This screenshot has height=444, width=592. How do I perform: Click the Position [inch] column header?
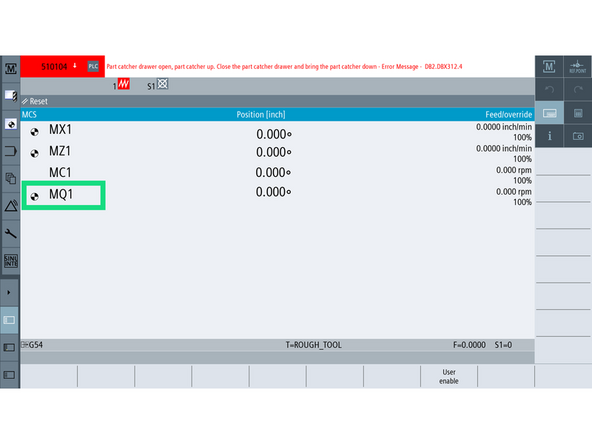[261, 115]
